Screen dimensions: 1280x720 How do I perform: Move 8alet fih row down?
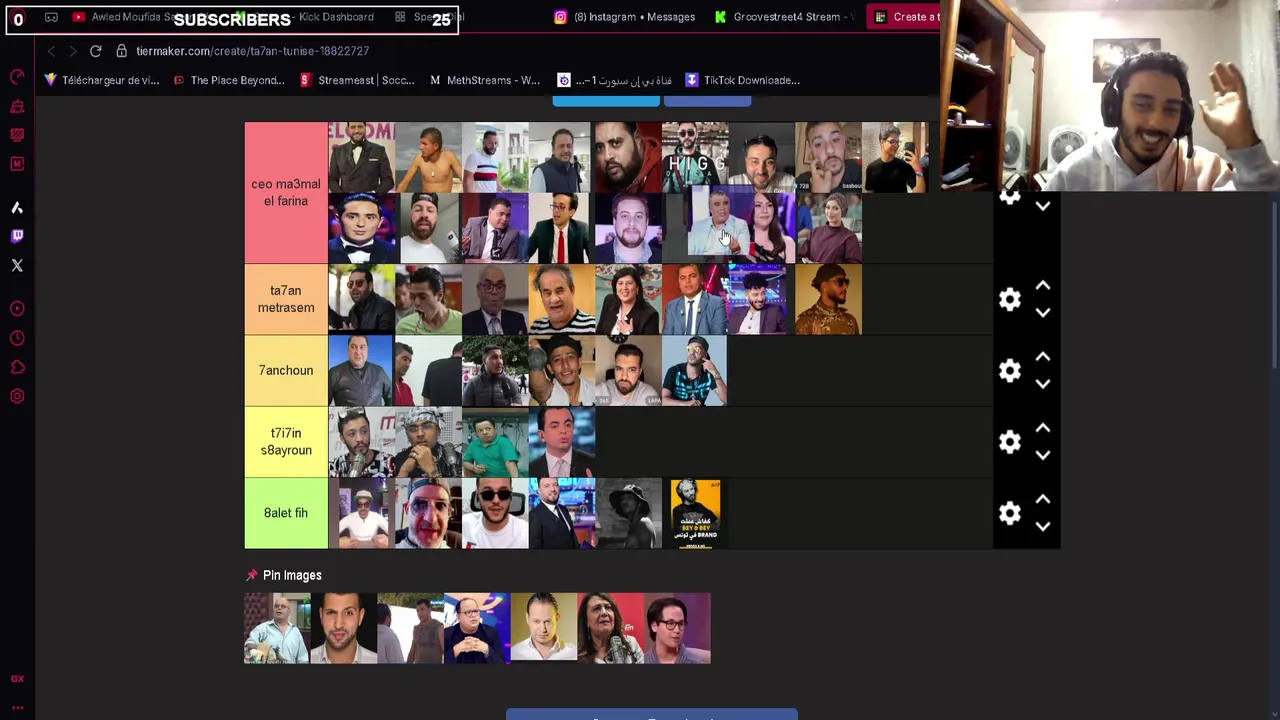click(x=1043, y=526)
